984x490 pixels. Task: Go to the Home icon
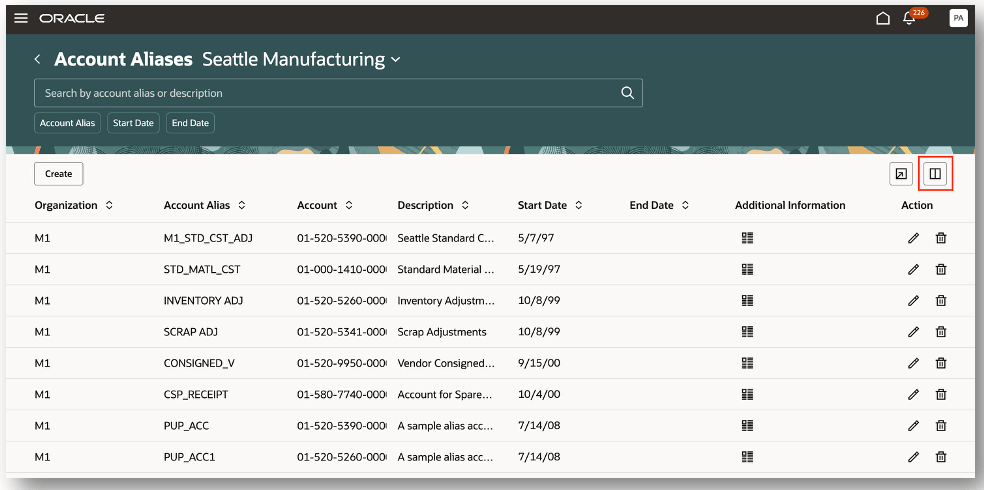click(883, 19)
